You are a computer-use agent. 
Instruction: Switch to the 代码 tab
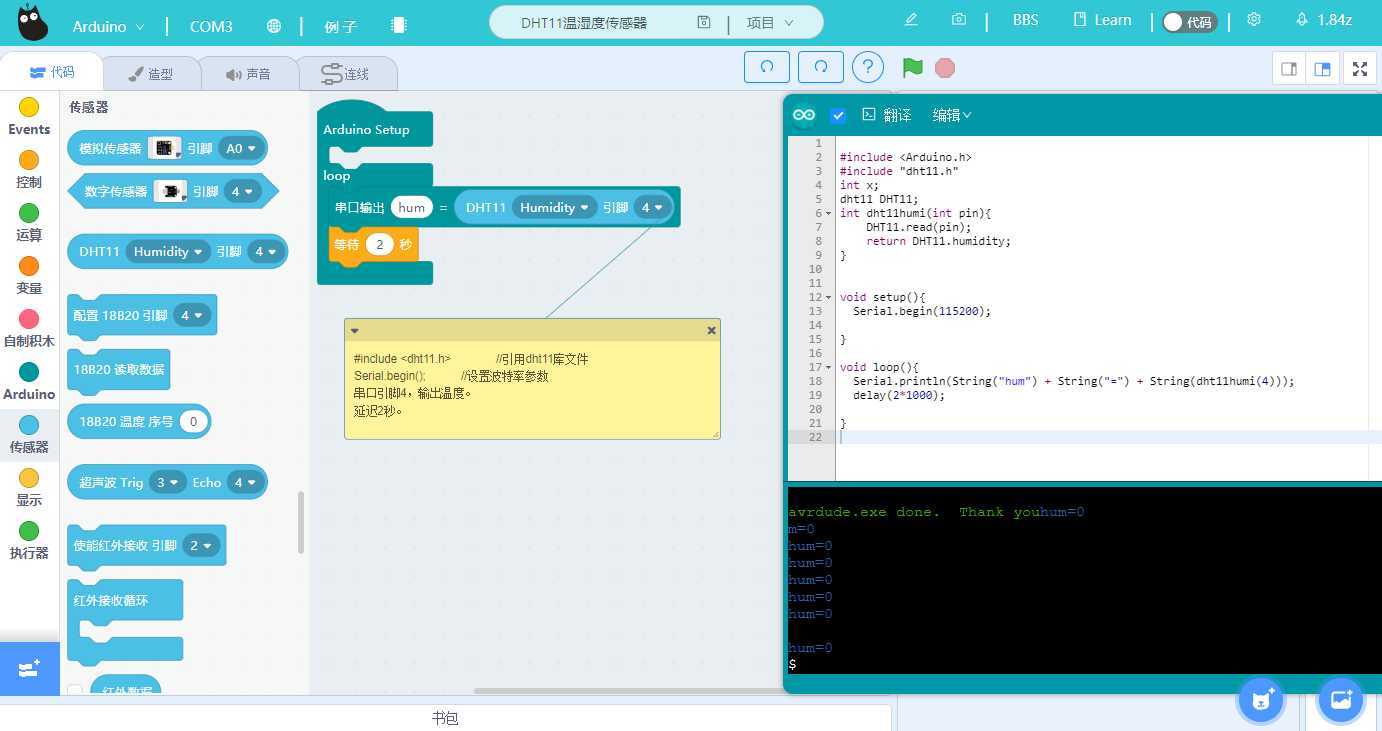(52, 72)
